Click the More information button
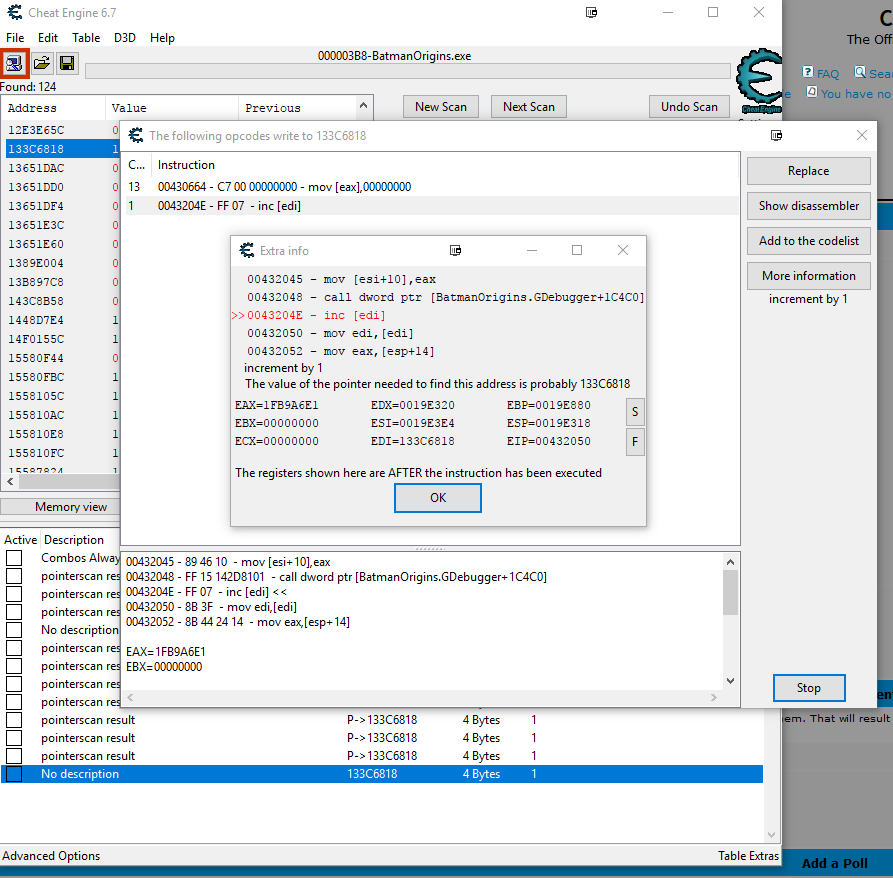The height and width of the screenshot is (878, 893). [809, 276]
